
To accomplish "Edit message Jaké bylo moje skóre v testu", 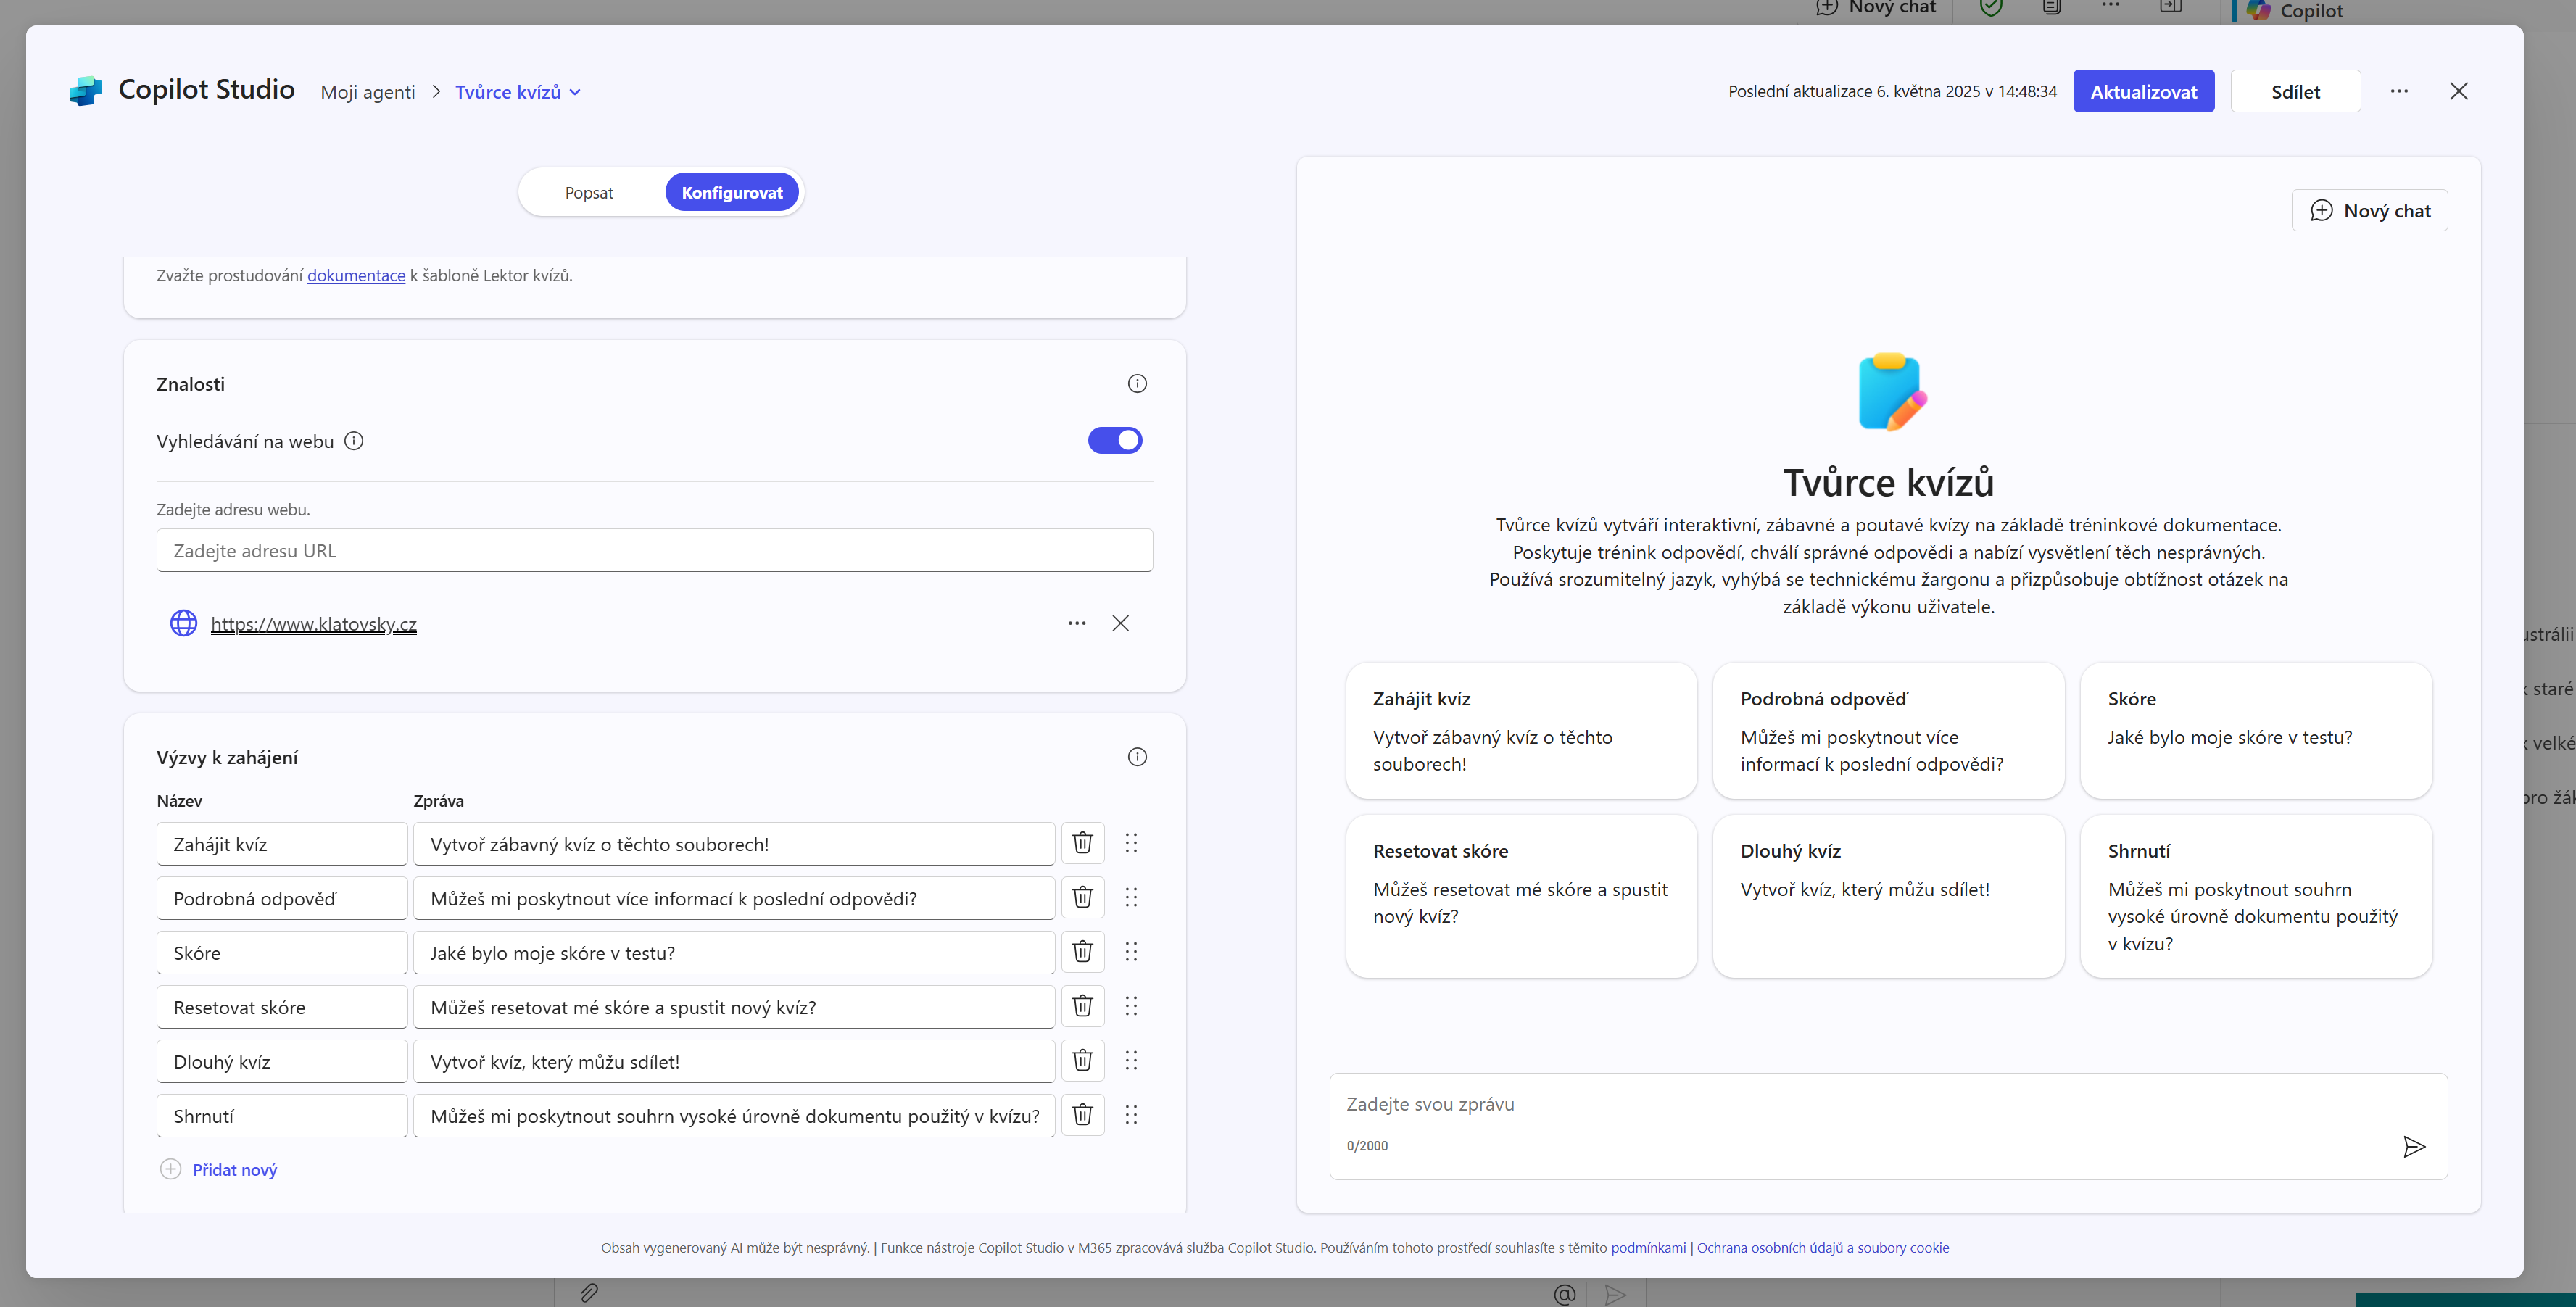I will (x=734, y=952).
